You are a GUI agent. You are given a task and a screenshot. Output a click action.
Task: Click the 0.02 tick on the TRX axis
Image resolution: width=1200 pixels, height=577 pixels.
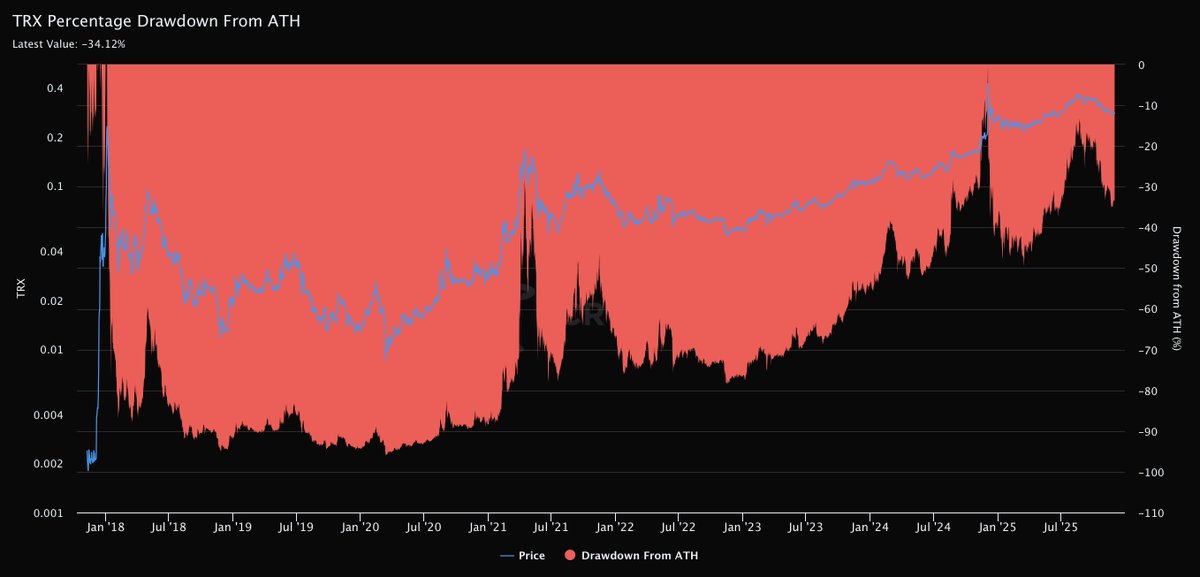pyautogui.click(x=53, y=301)
